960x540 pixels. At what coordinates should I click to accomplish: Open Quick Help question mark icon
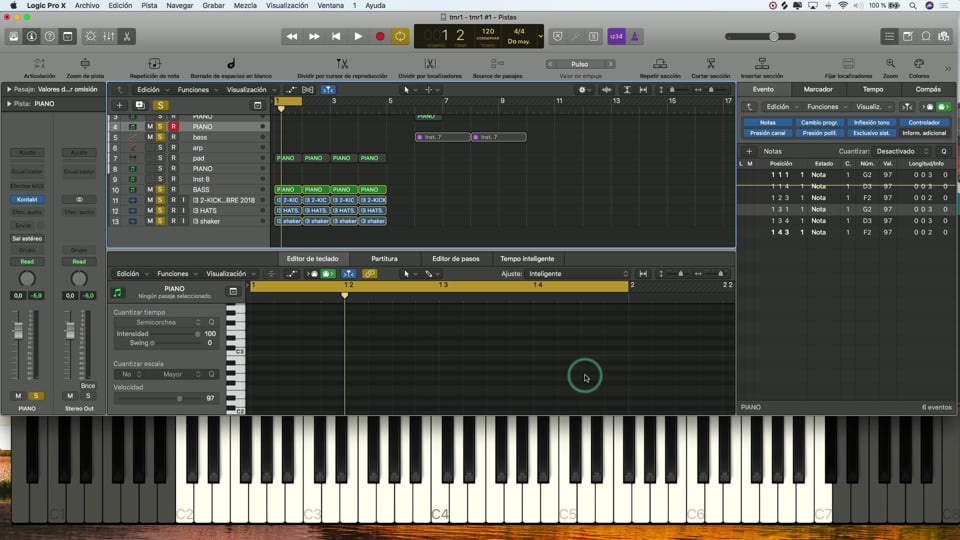click(50, 37)
